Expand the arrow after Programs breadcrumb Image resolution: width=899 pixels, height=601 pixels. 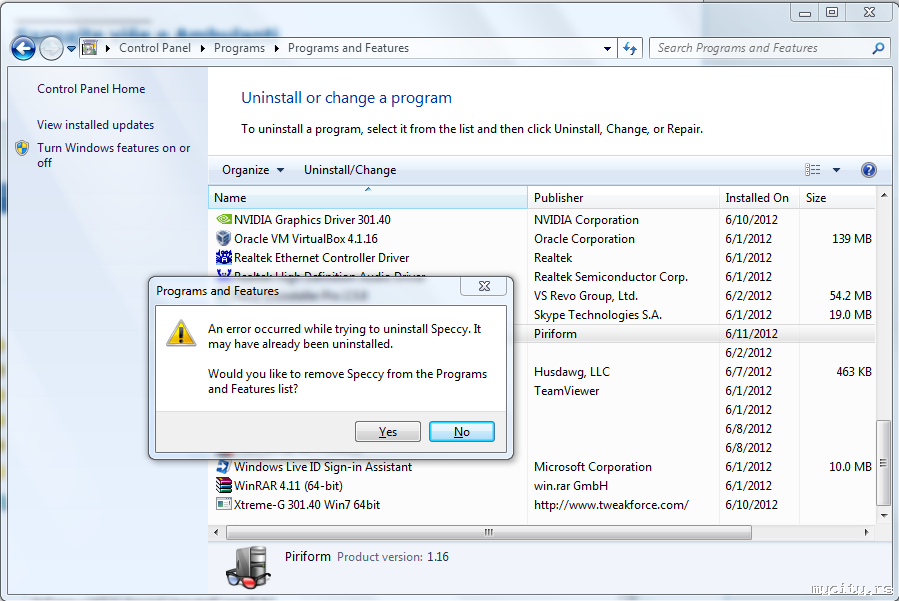pos(277,49)
